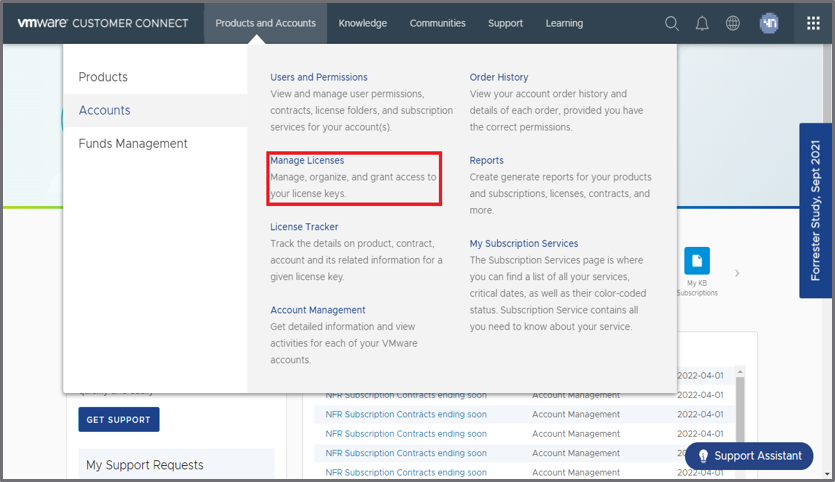Open the Communities menu

(437, 23)
